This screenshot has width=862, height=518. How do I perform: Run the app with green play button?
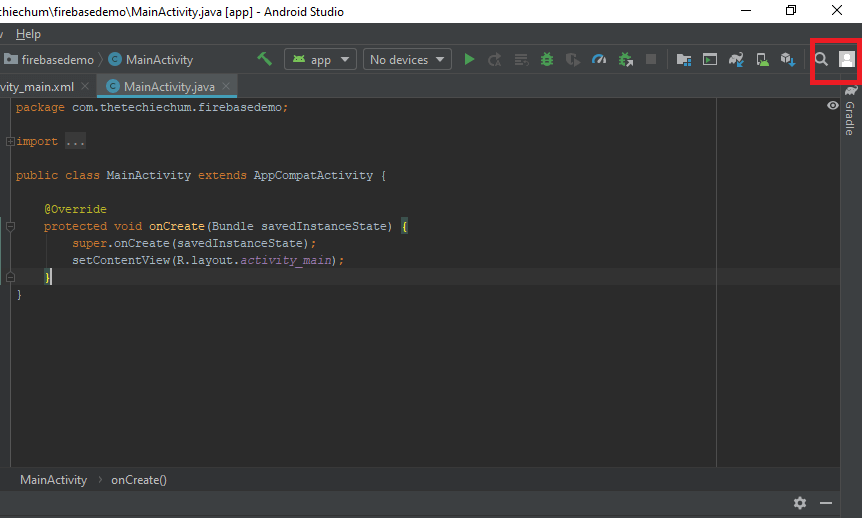470,60
